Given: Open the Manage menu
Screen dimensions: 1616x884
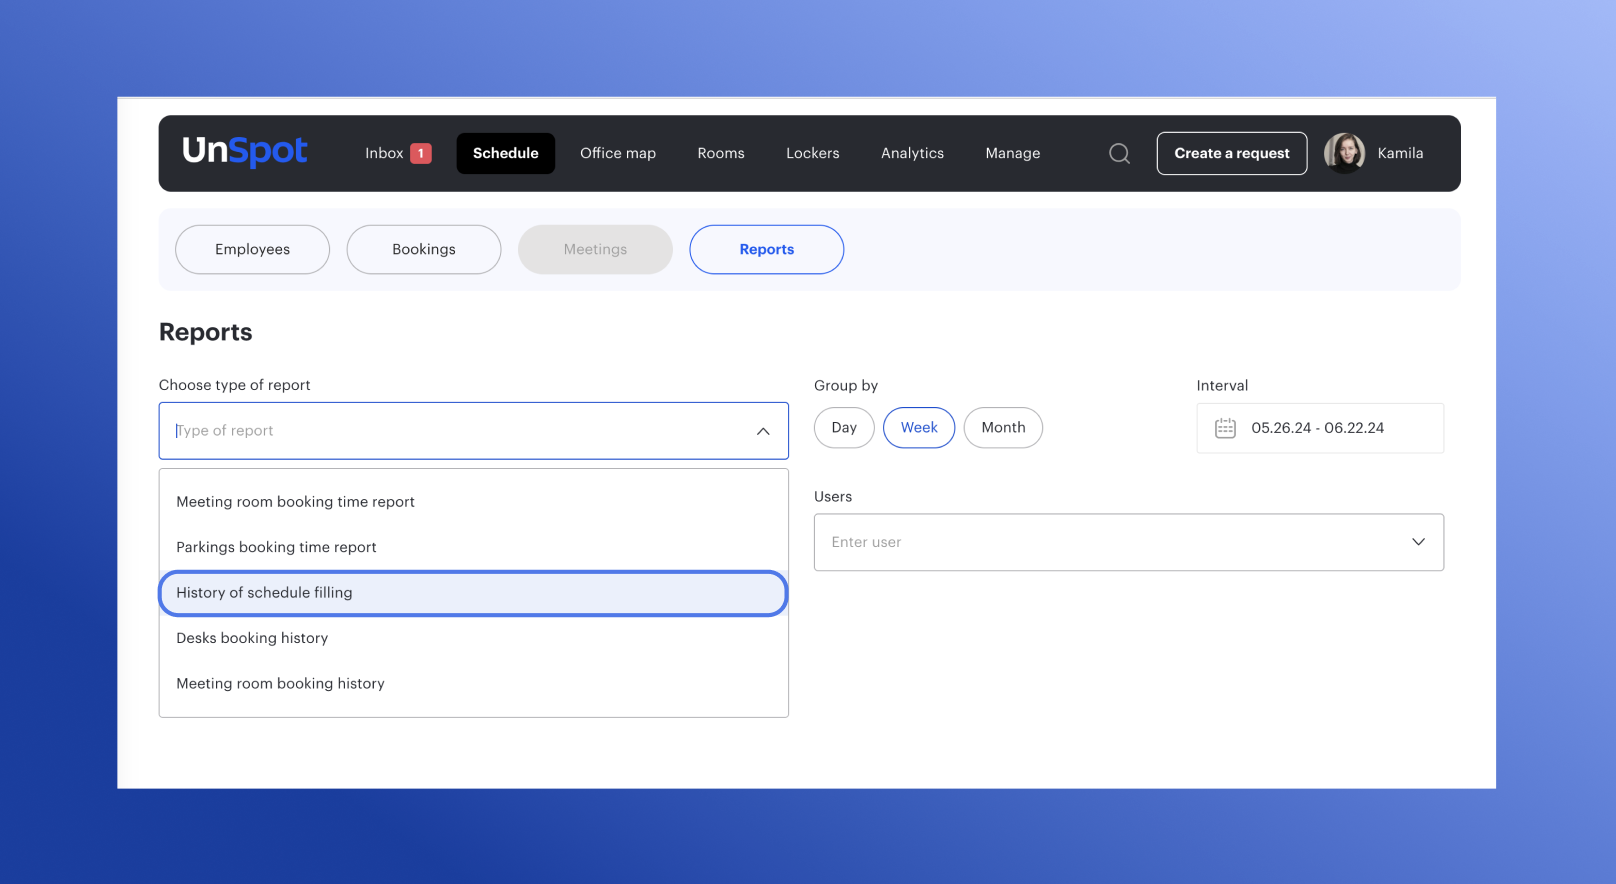Looking at the screenshot, I should tap(1013, 153).
